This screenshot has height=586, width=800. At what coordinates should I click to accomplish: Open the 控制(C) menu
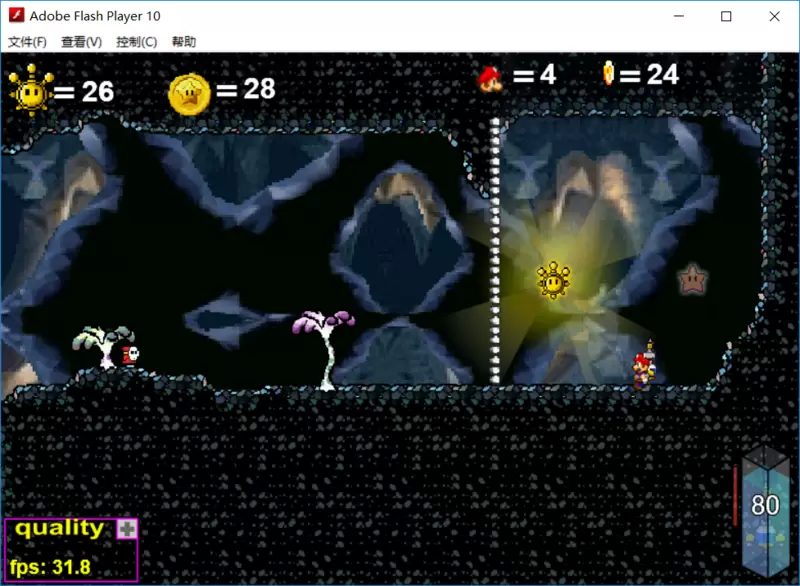[136, 42]
